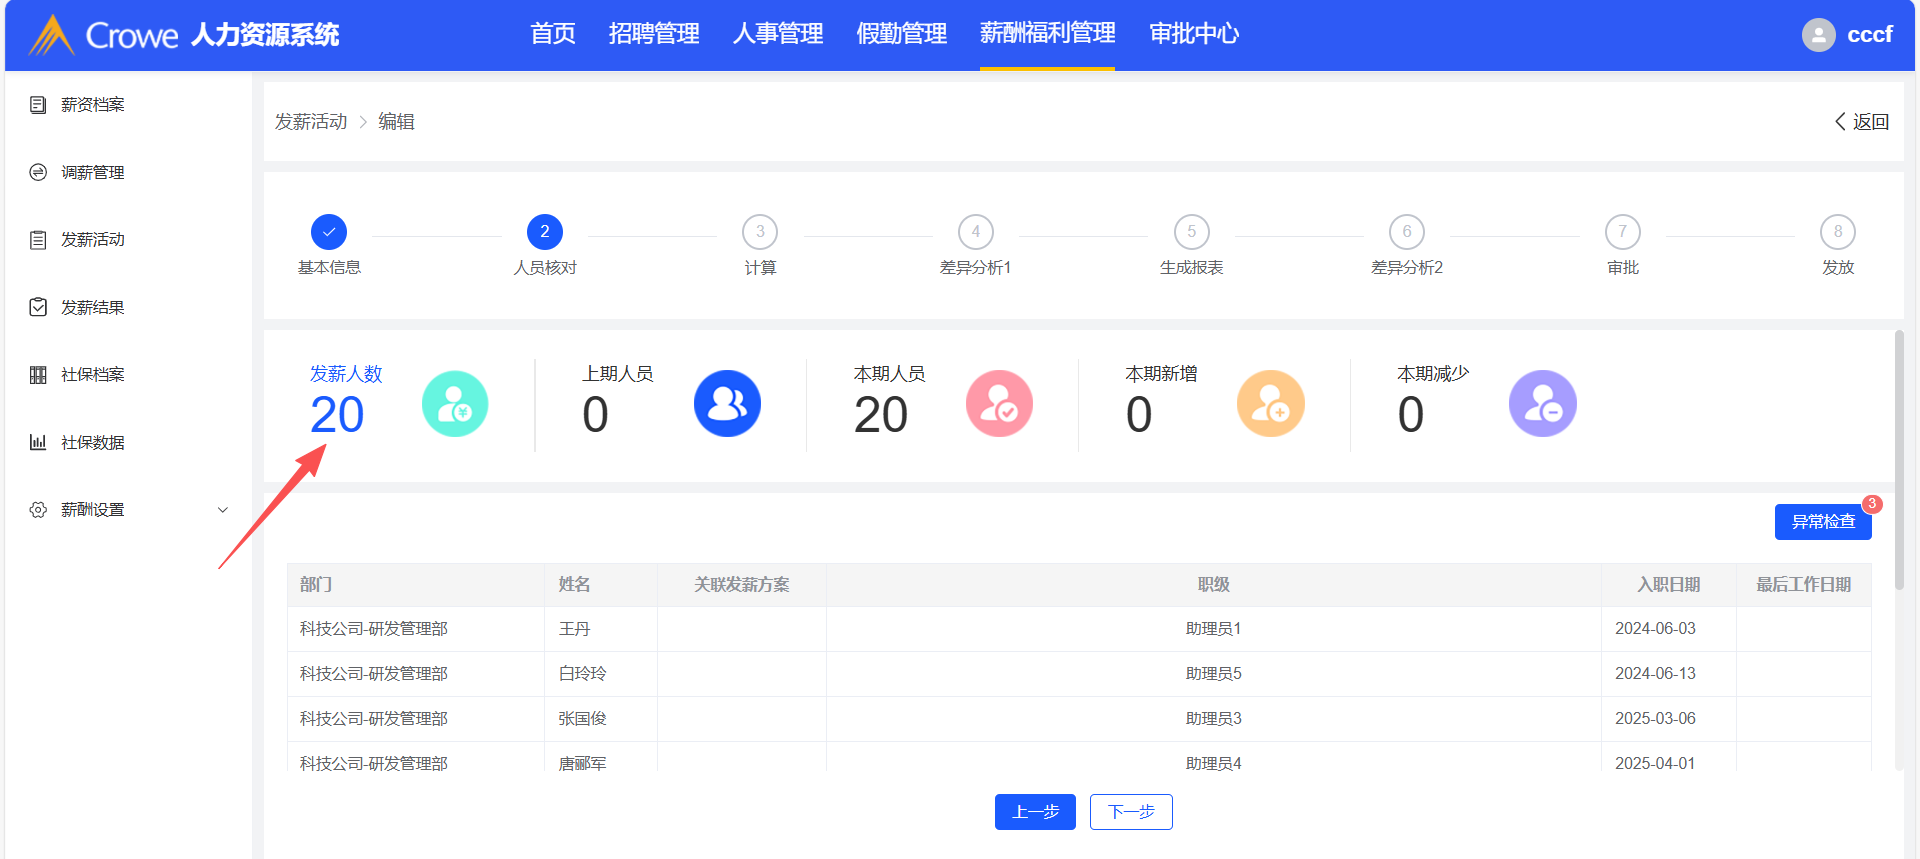Click the 发薪活动 breadcrumb link
This screenshot has width=1920, height=859.
point(311,122)
